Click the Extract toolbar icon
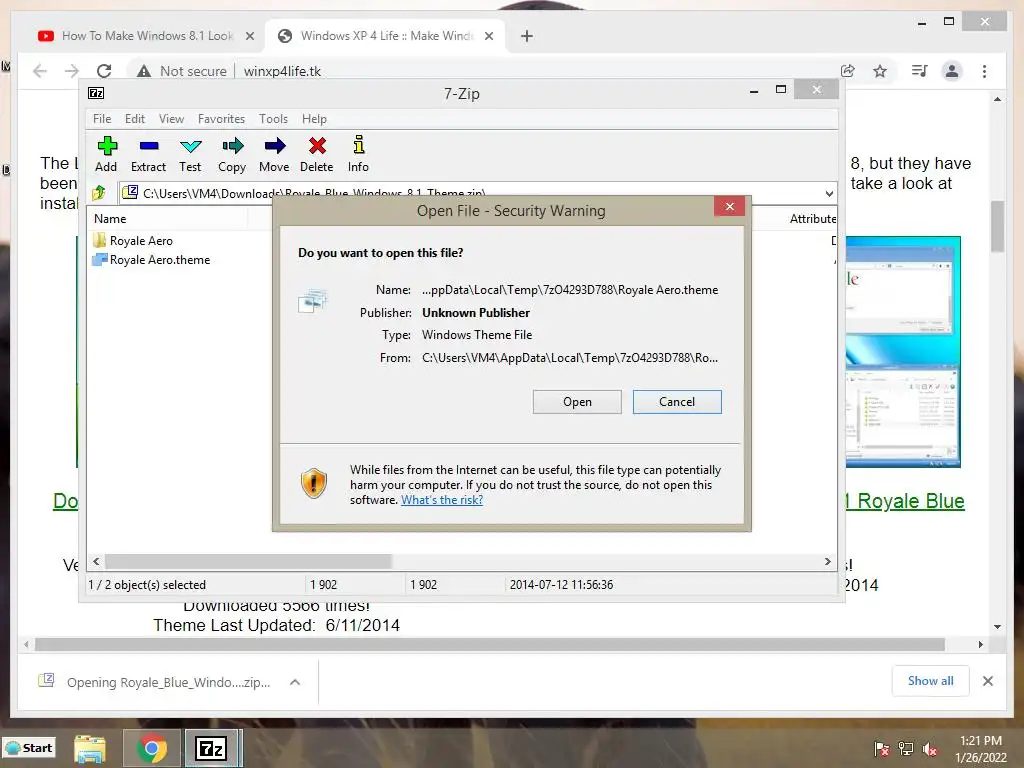Screen dimensions: 1024x768 [148, 154]
